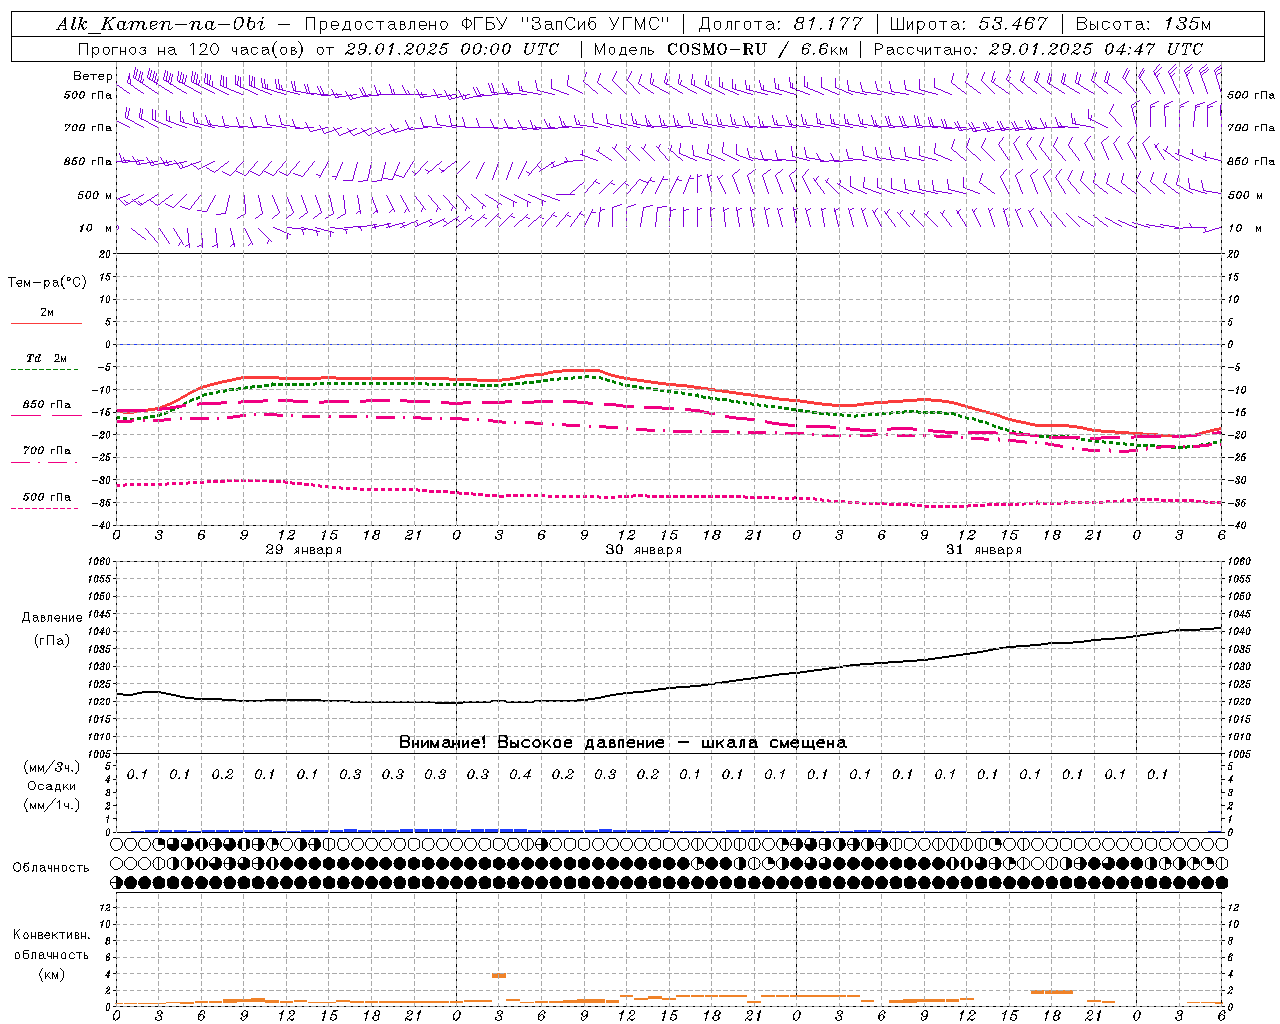The width and height of the screenshot is (1280, 1024).
Task: Click the orange convective bar at 4 km
Action: tap(499, 975)
